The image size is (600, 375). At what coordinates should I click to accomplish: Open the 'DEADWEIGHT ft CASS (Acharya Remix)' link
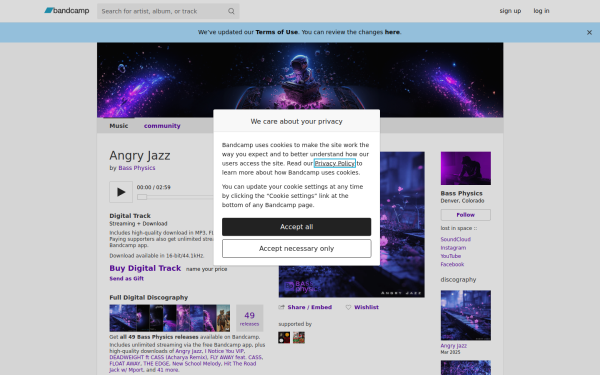click(158, 357)
